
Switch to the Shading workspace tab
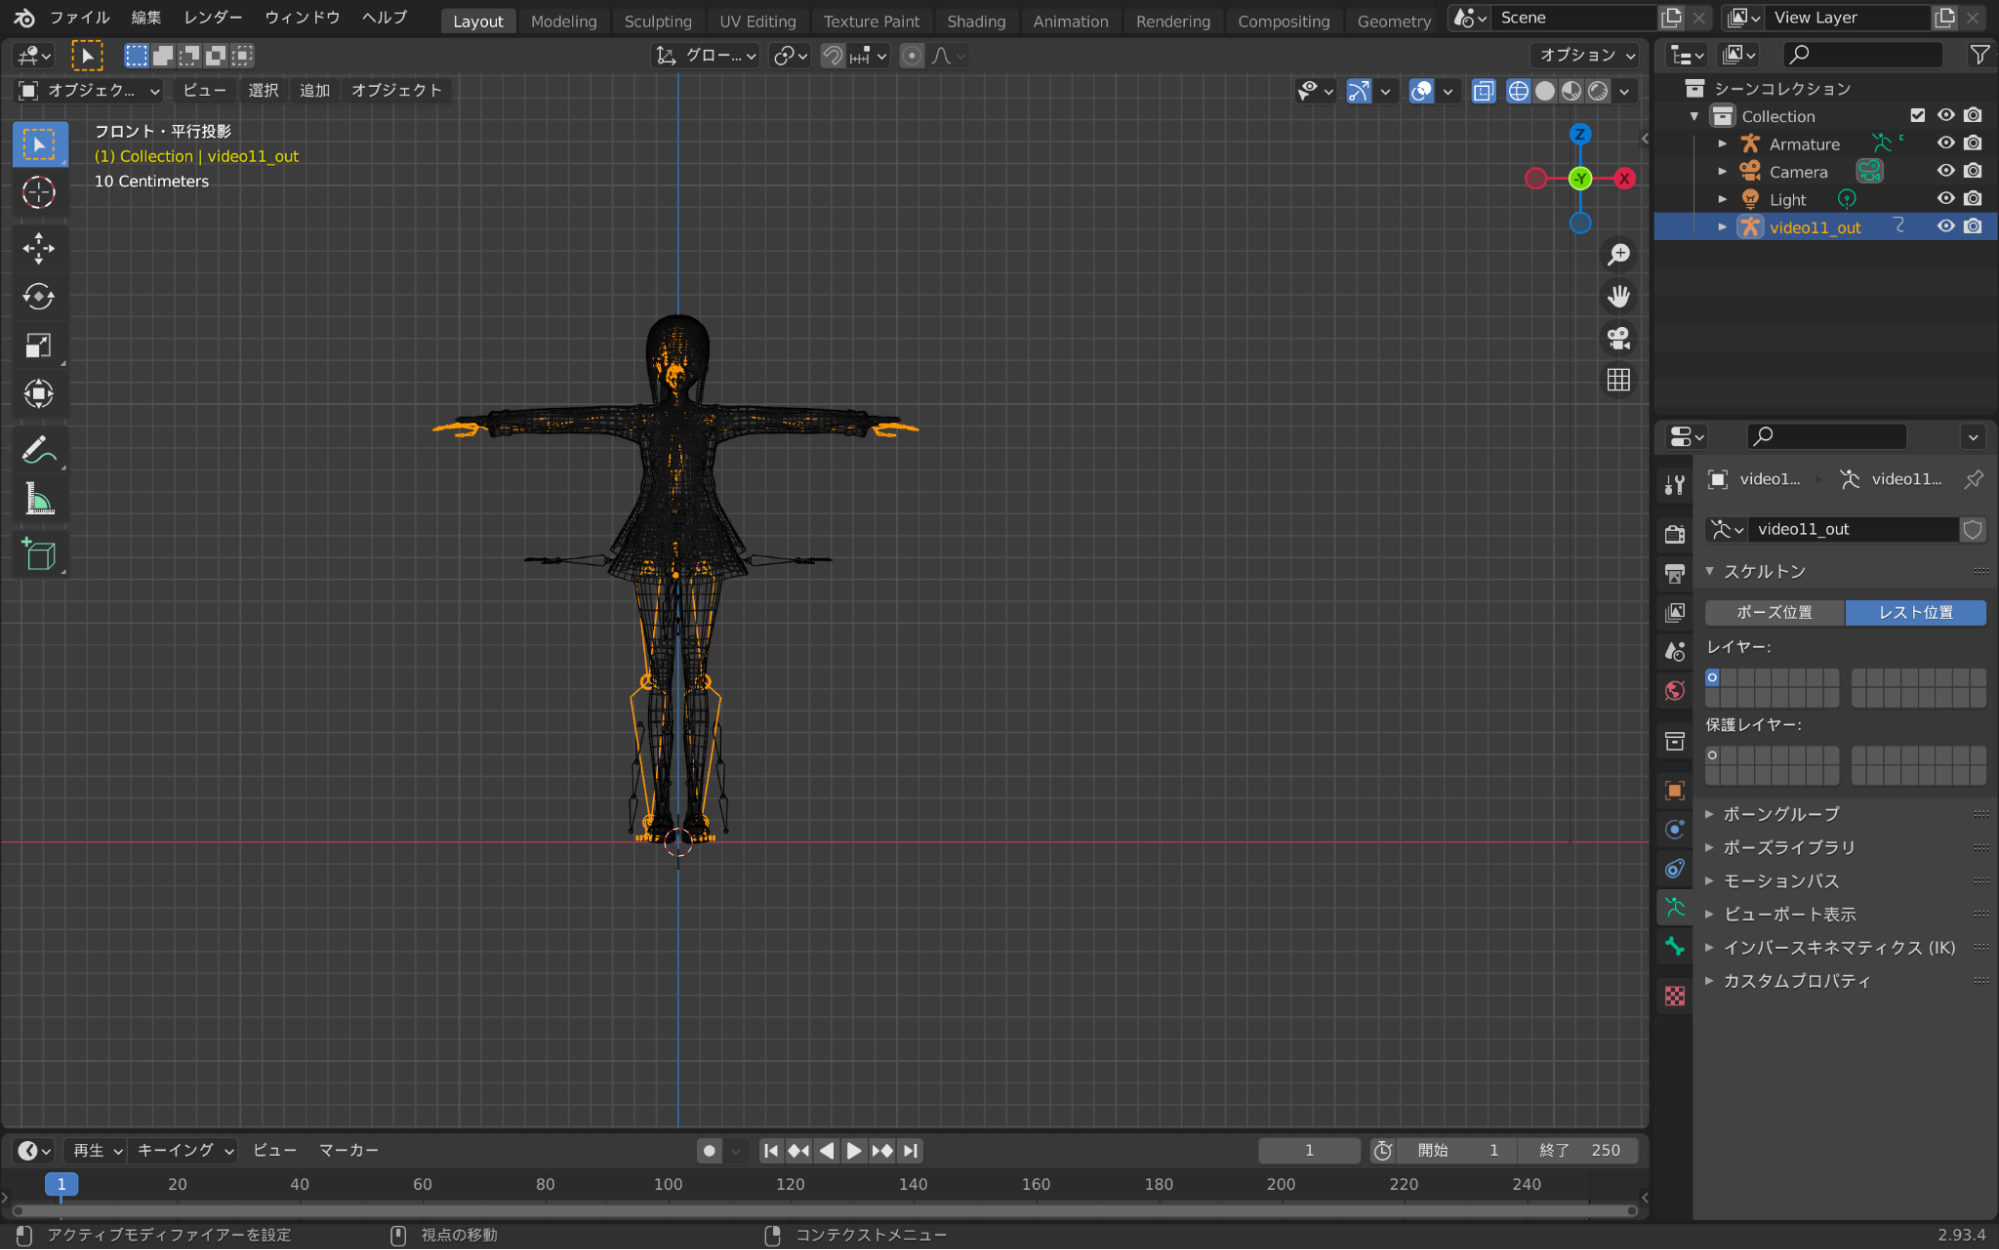[x=976, y=21]
